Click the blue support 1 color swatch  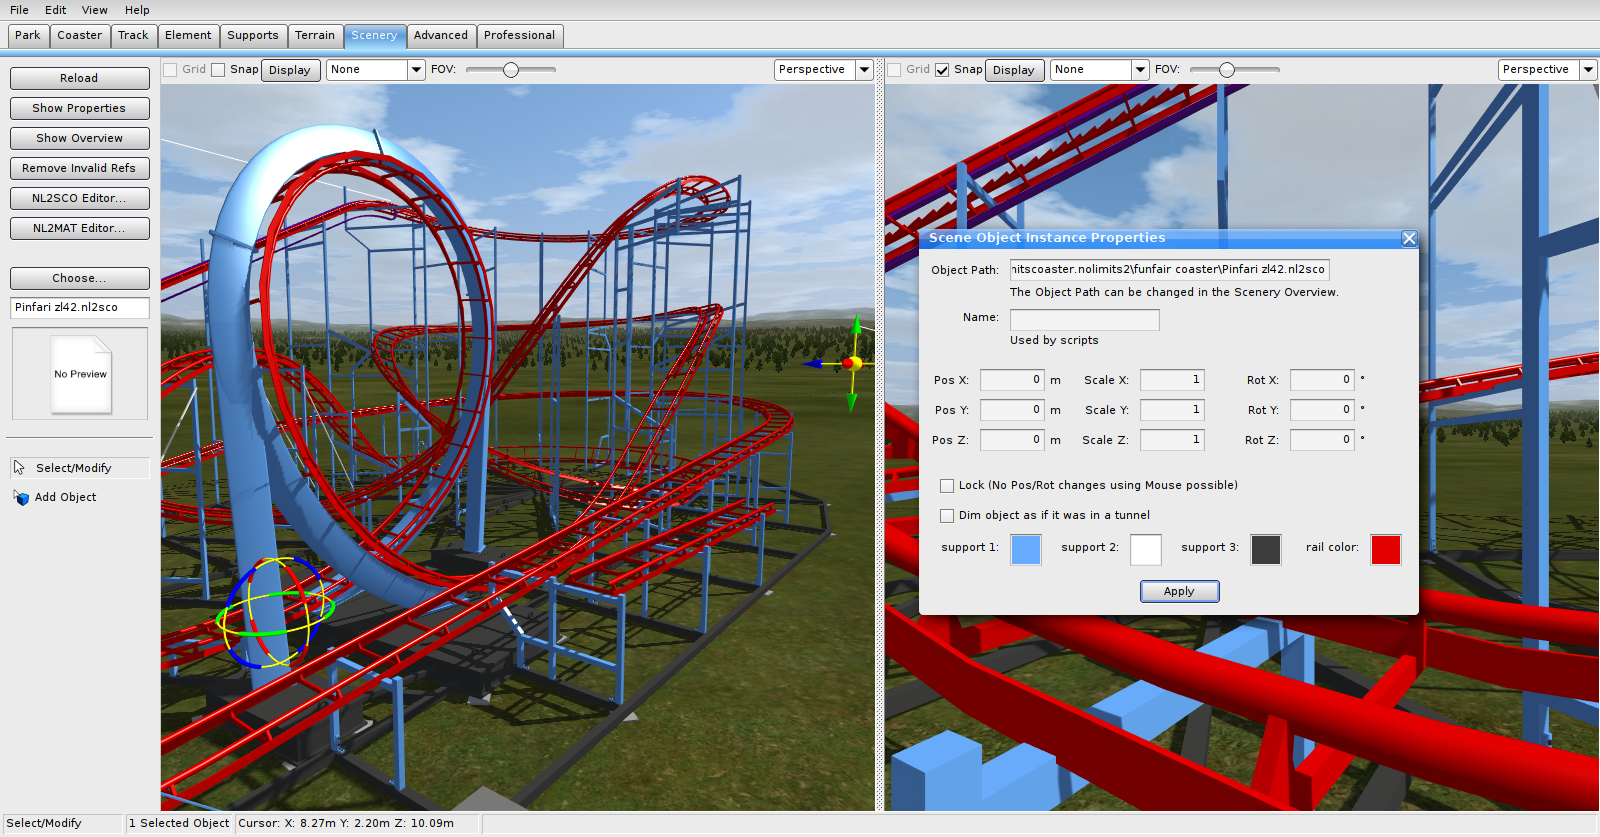pos(1025,549)
